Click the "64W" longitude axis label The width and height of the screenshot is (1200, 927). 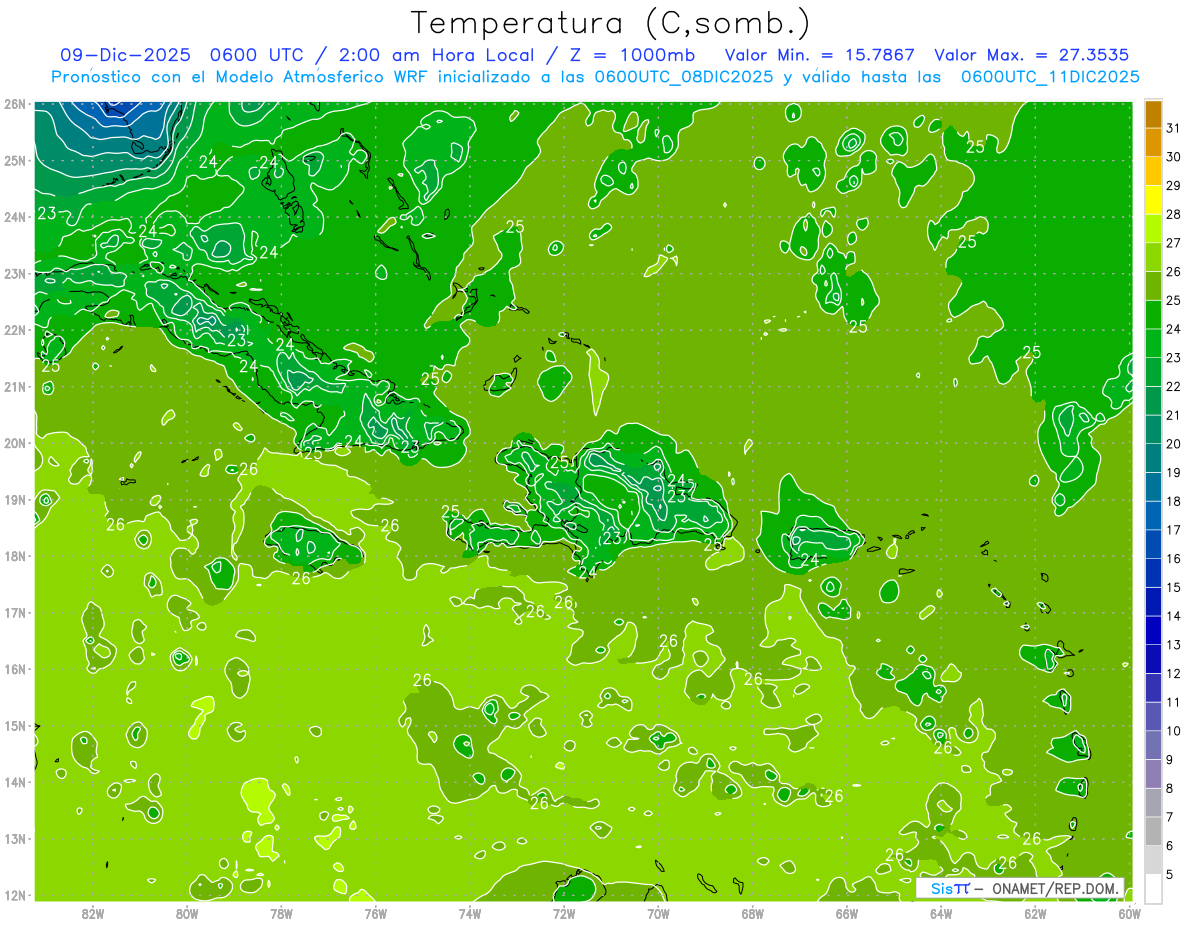click(x=941, y=913)
